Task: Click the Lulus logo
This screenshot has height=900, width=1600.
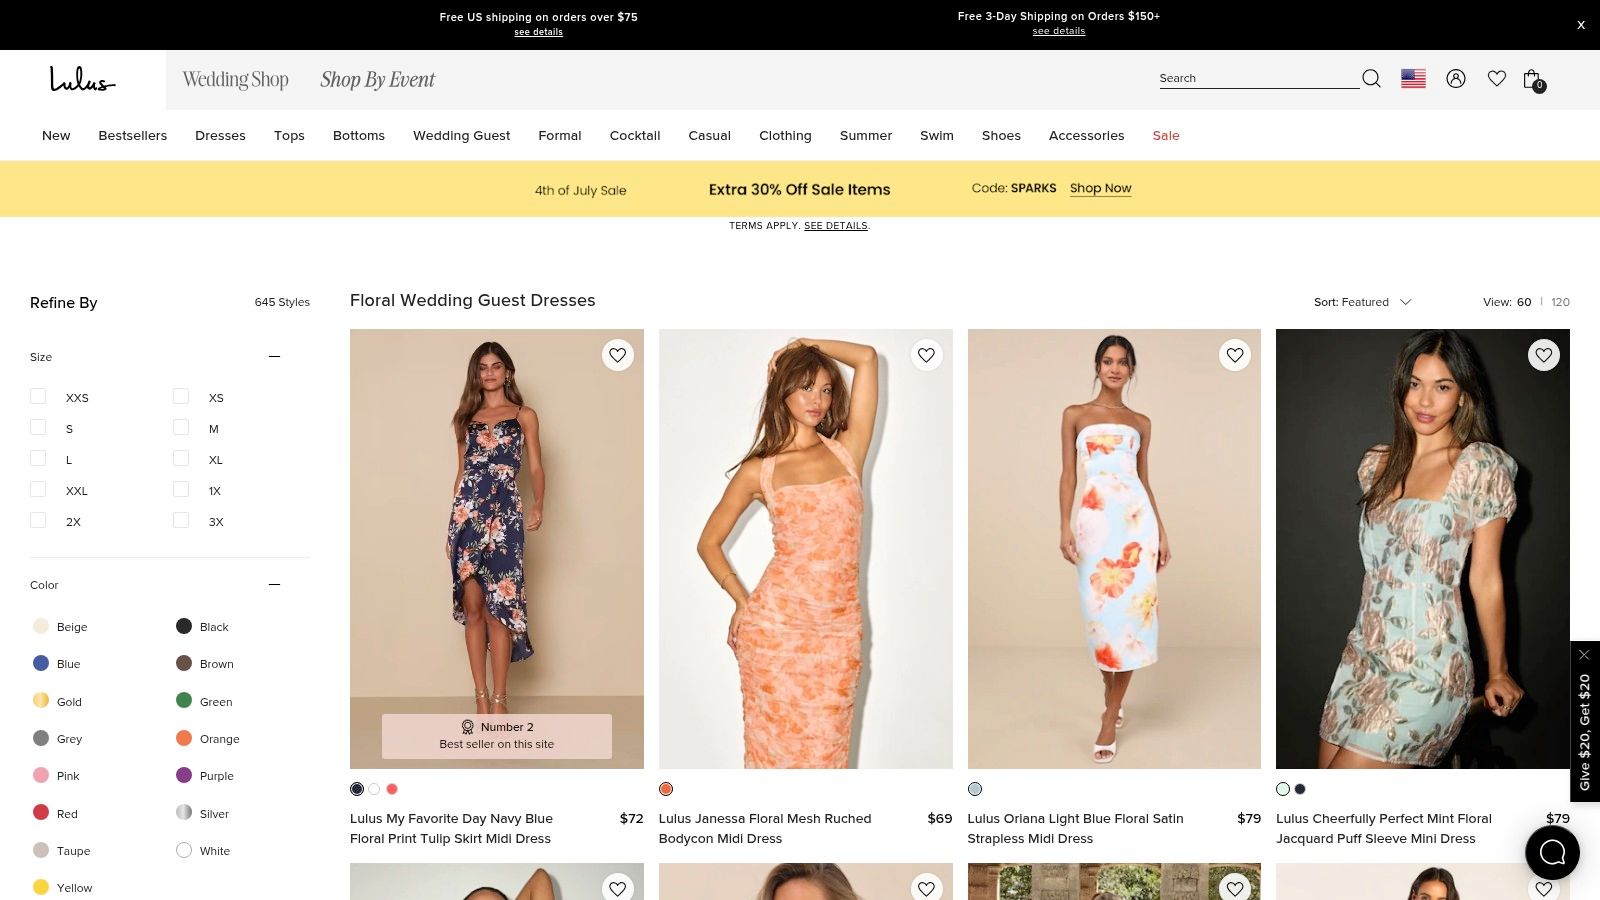Action: click(x=82, y=79)
